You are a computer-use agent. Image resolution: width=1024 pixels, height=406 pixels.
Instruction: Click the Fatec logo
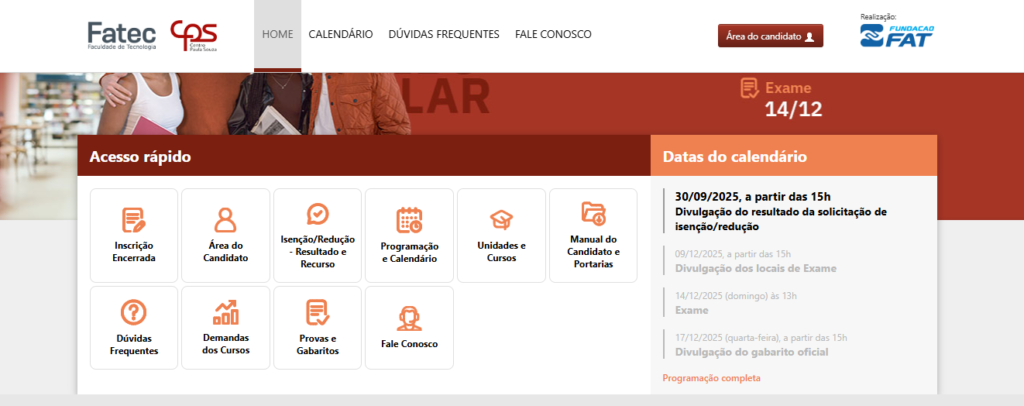click(x=121, y=36)
